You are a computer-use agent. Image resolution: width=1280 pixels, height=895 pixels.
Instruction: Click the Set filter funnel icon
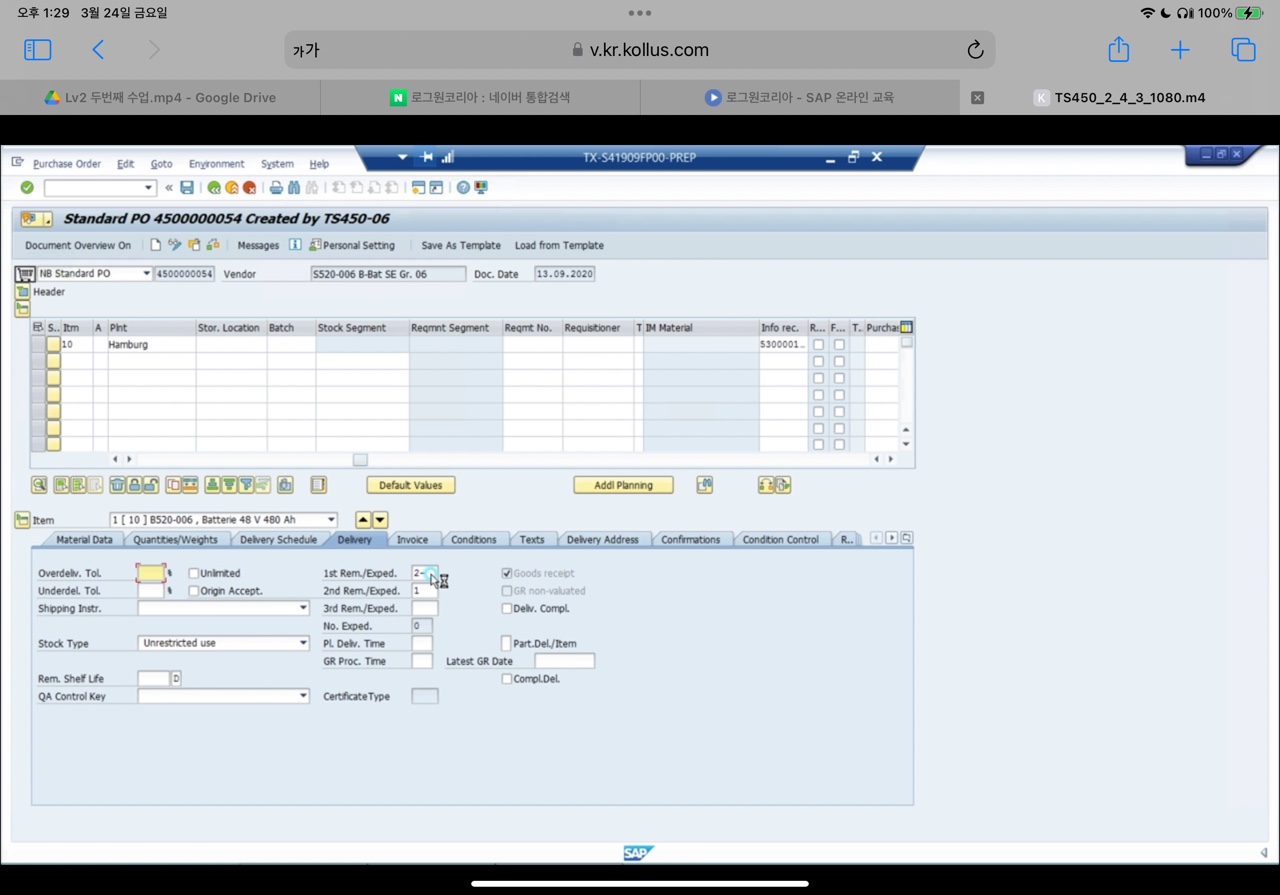point(246,485)
